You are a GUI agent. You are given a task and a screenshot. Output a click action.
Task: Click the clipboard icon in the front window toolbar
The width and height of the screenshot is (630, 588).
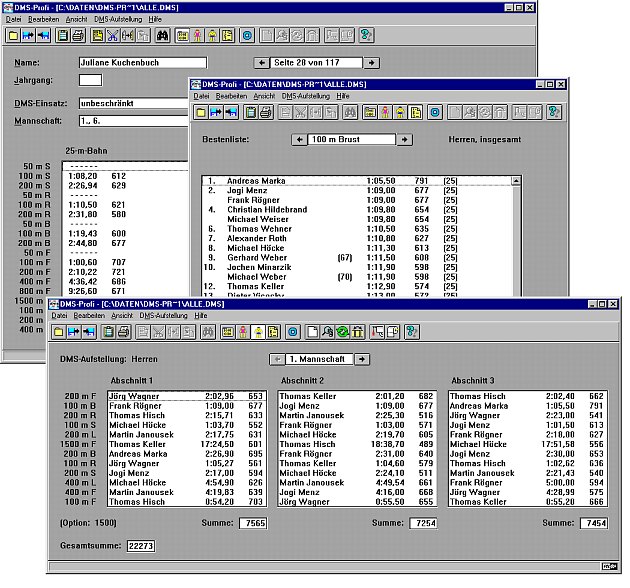click(x=108, y=332)
